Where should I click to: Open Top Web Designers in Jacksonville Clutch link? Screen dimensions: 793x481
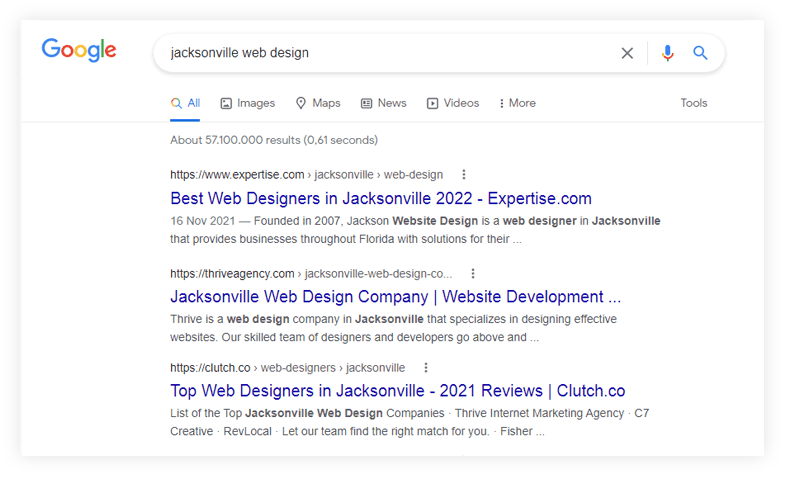tap(397, 391)
